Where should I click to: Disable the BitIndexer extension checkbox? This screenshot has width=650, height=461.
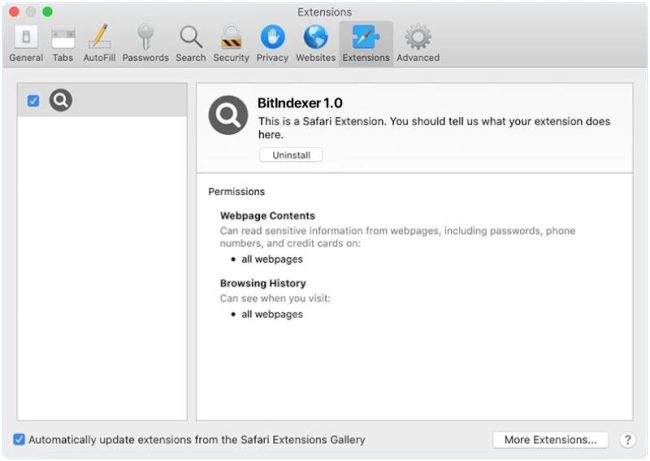[x=33, y=101]
